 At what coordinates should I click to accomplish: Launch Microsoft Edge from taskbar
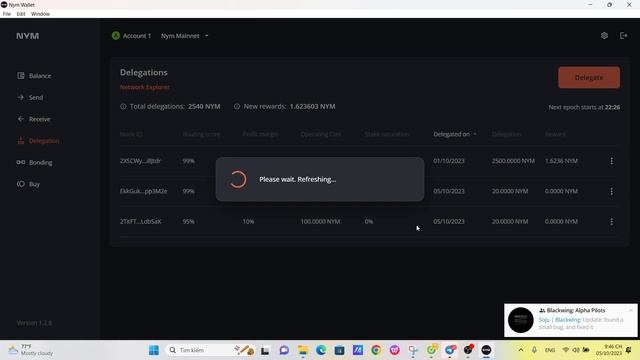321,350
